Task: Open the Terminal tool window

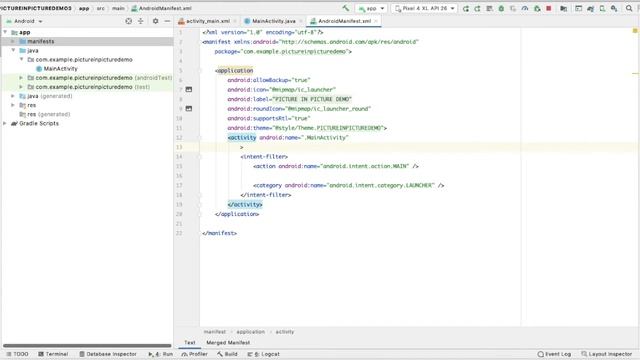Action: (53, 354)
